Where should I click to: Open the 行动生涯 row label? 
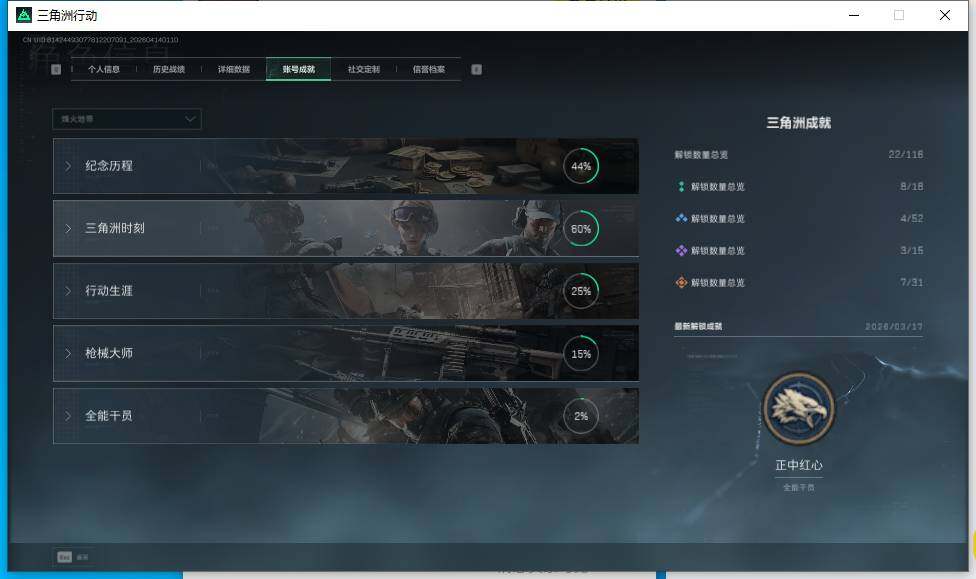coord(109,290)
